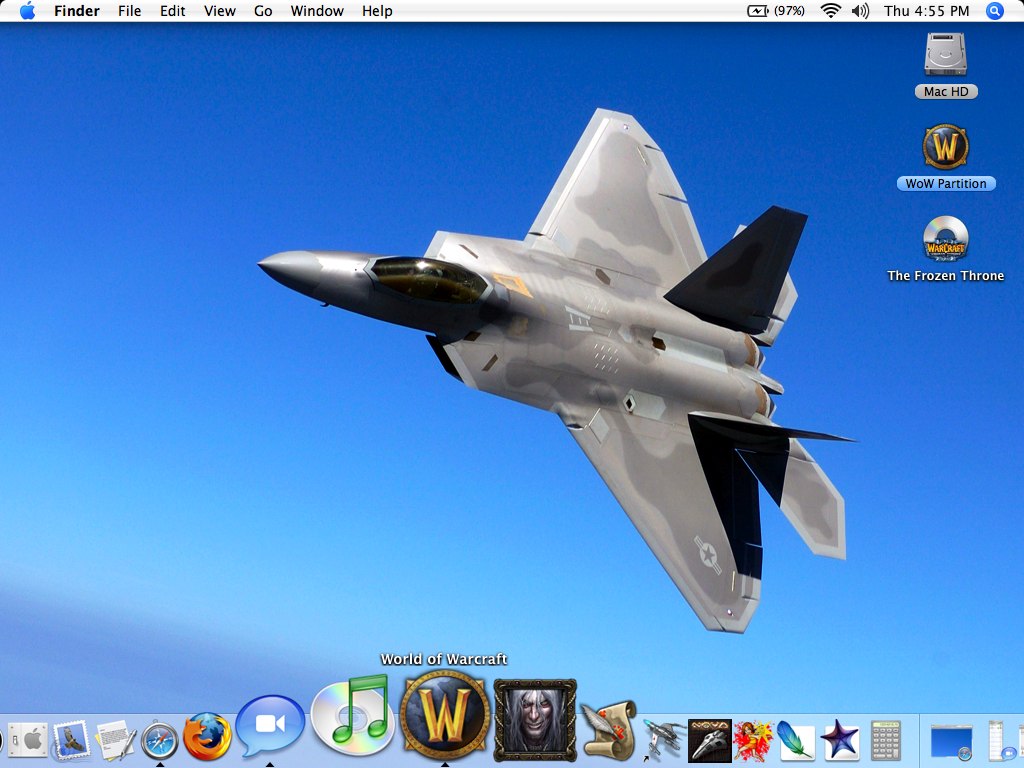Image resolution: width=1024 pixels, height=768 pixels.
Task: Open the Apple menu
Action: click(x=27, y=11)
